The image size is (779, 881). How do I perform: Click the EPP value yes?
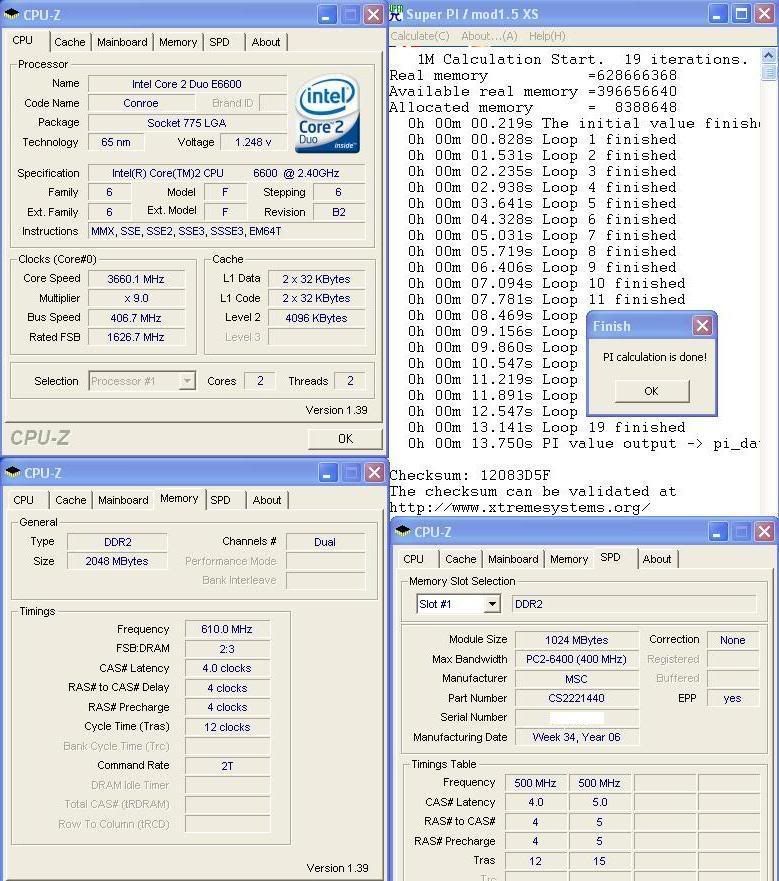coord(732,698)
